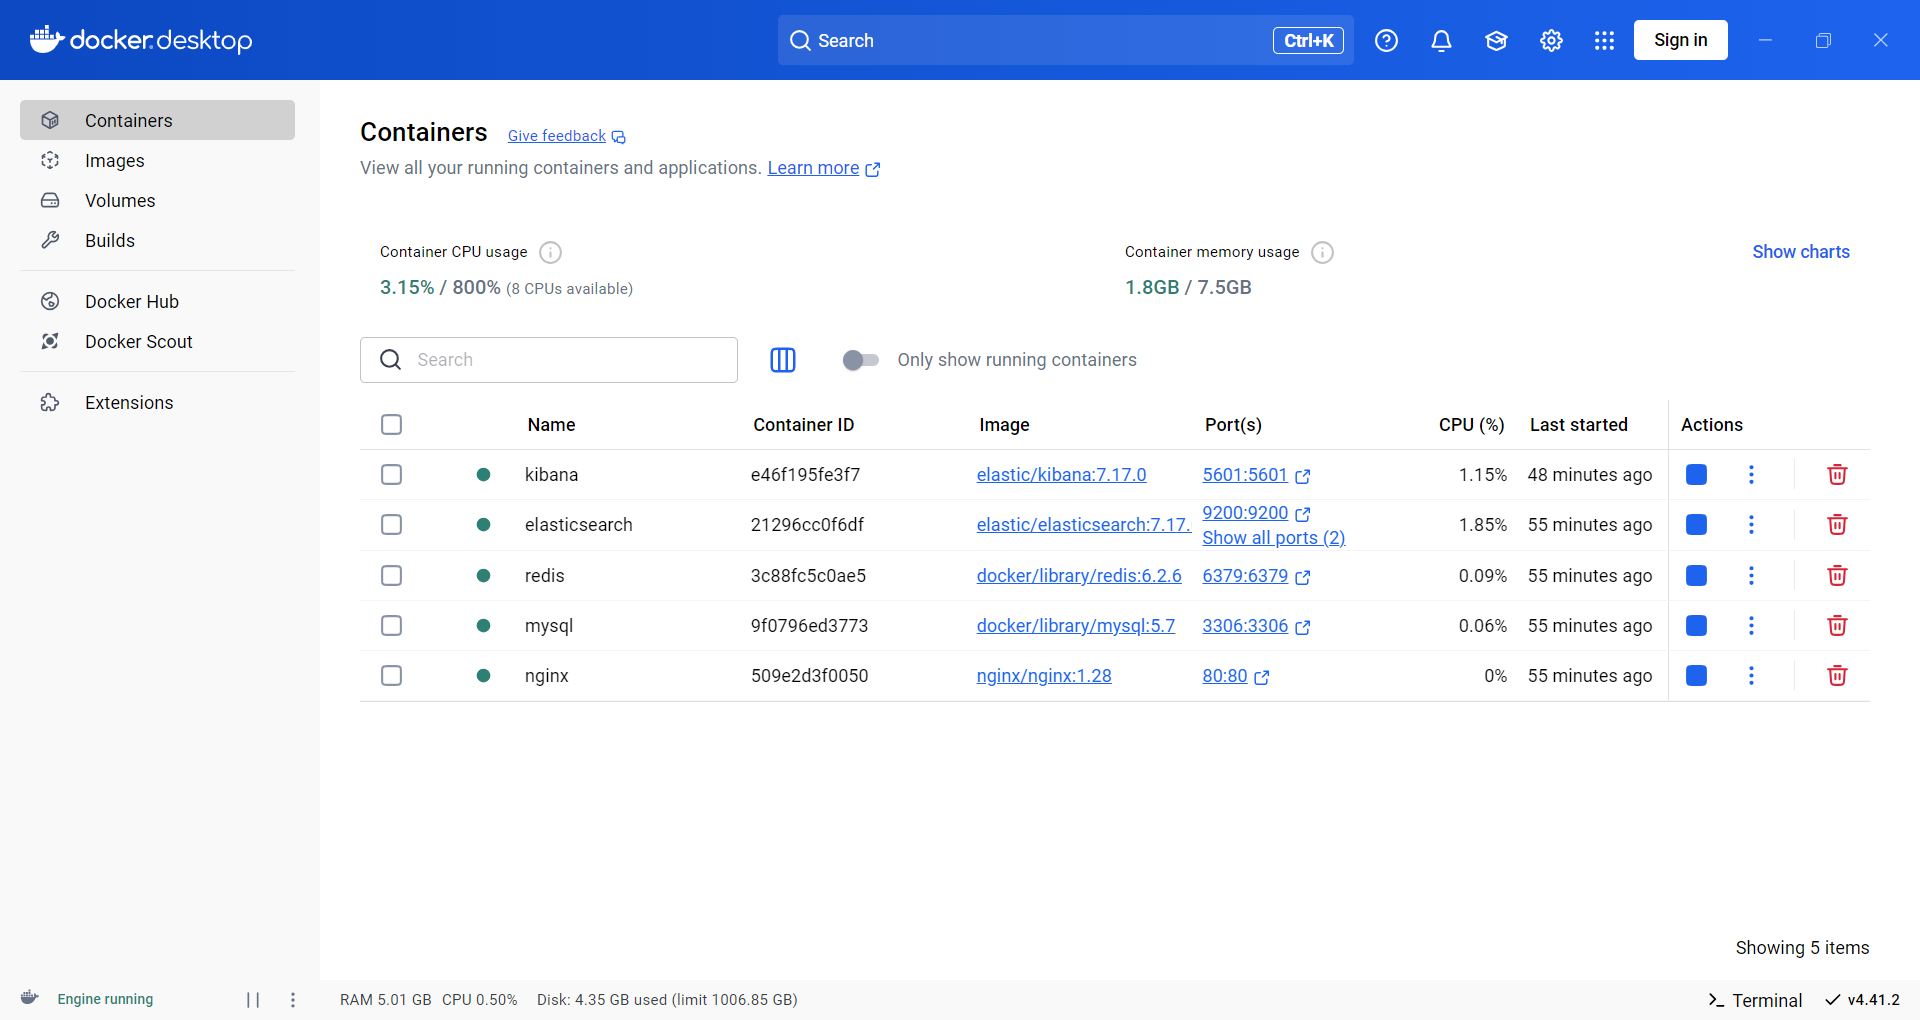Stop the kibana container

pyautogui.click(x=1696, y=475)
